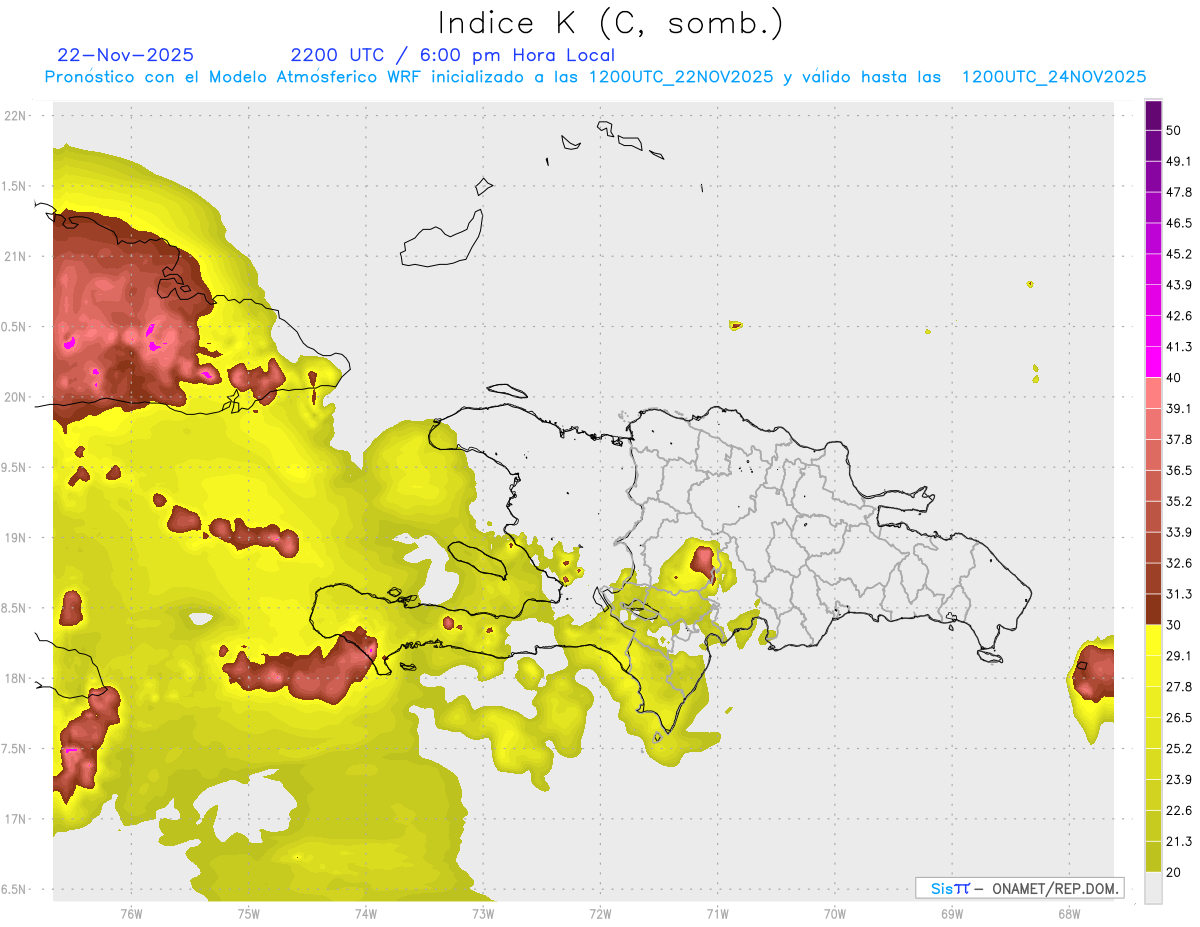Click the olive legend band between 20 and 21.3
This screenshot has height=927, width=1200.
click(x=1153, y=856)
